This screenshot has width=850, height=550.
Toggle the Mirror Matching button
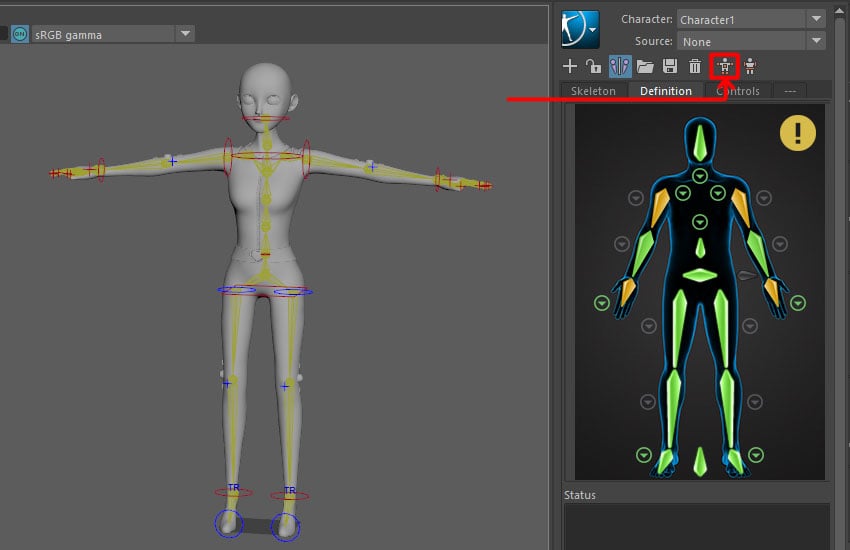[620, 67]
